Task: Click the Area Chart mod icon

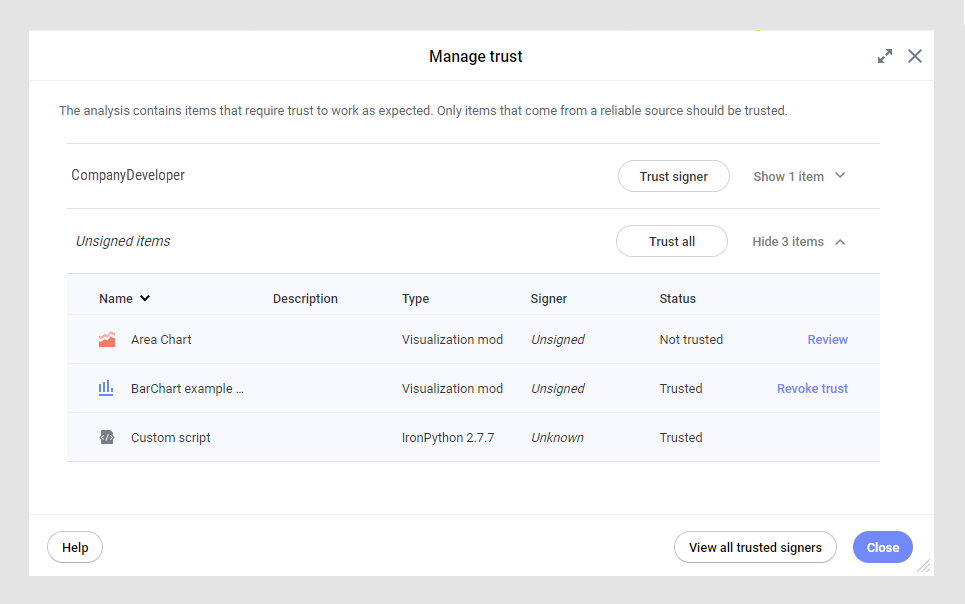Action: pos(107,340)
